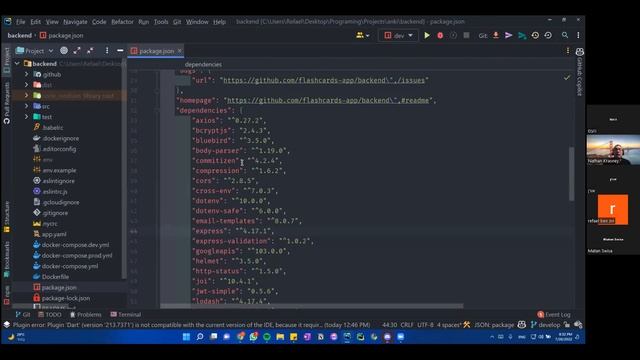Viewport: 640px width, 360px height.
Task: Hide the Project panel with minus icon
Action: [x=120, y=51]
